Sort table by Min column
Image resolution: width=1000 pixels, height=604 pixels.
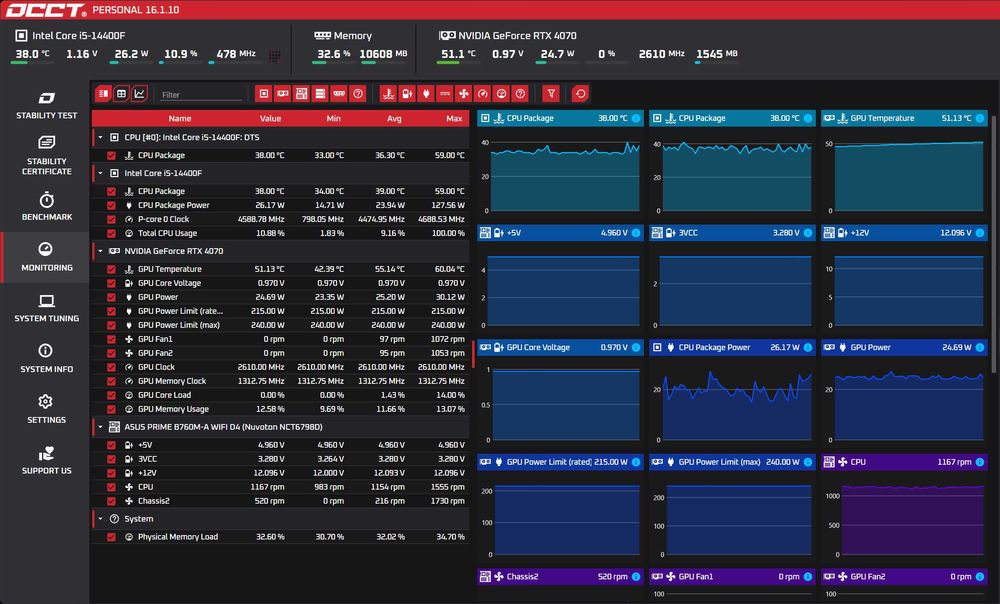click(x=334, y=119)
